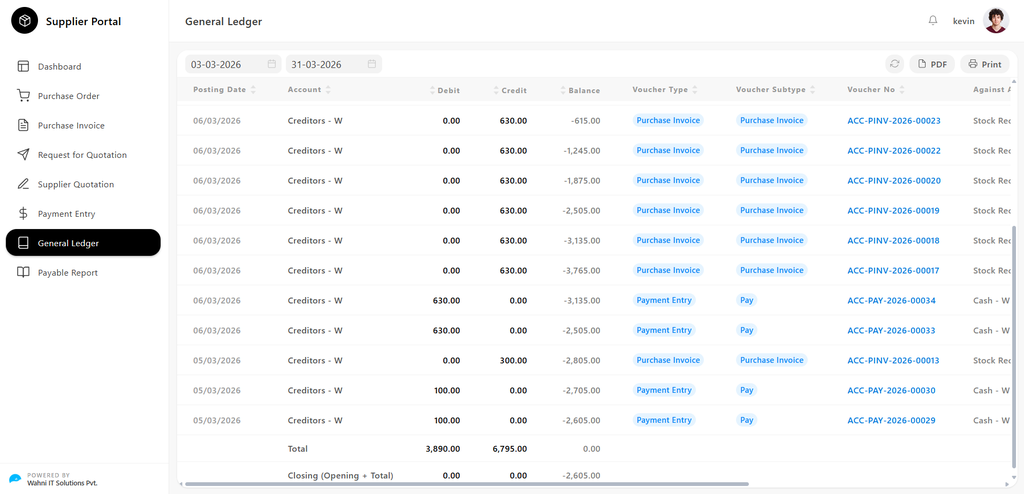This screenshot has height=494, width=1024.
Task: Open notifications bell icon
Action: (x=933, y=21)
